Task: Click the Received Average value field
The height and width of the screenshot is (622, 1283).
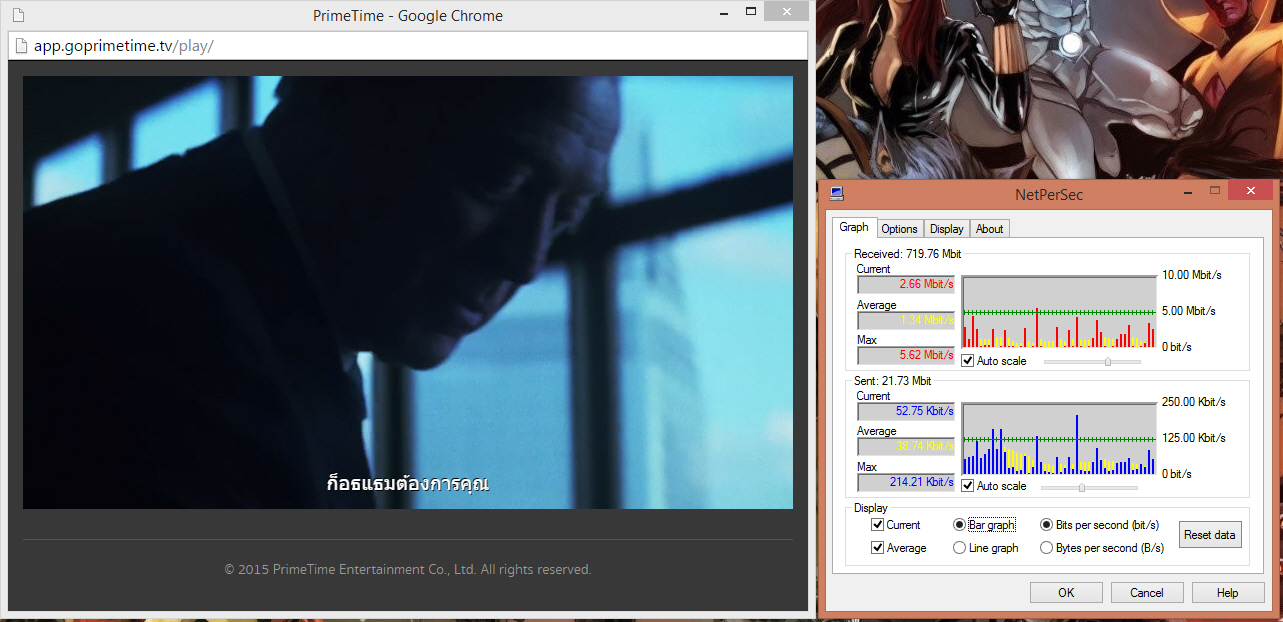Action: tap(906, 320)
